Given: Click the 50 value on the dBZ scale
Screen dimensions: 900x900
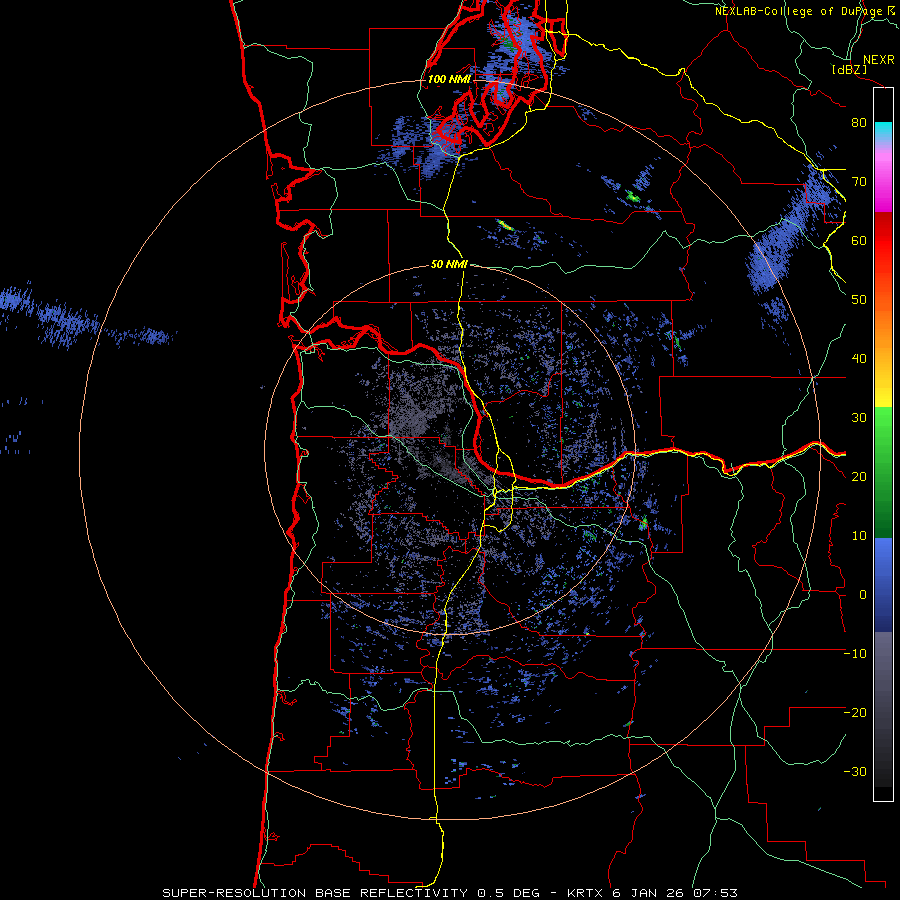Looking at the screenshot, I should 859,300.
